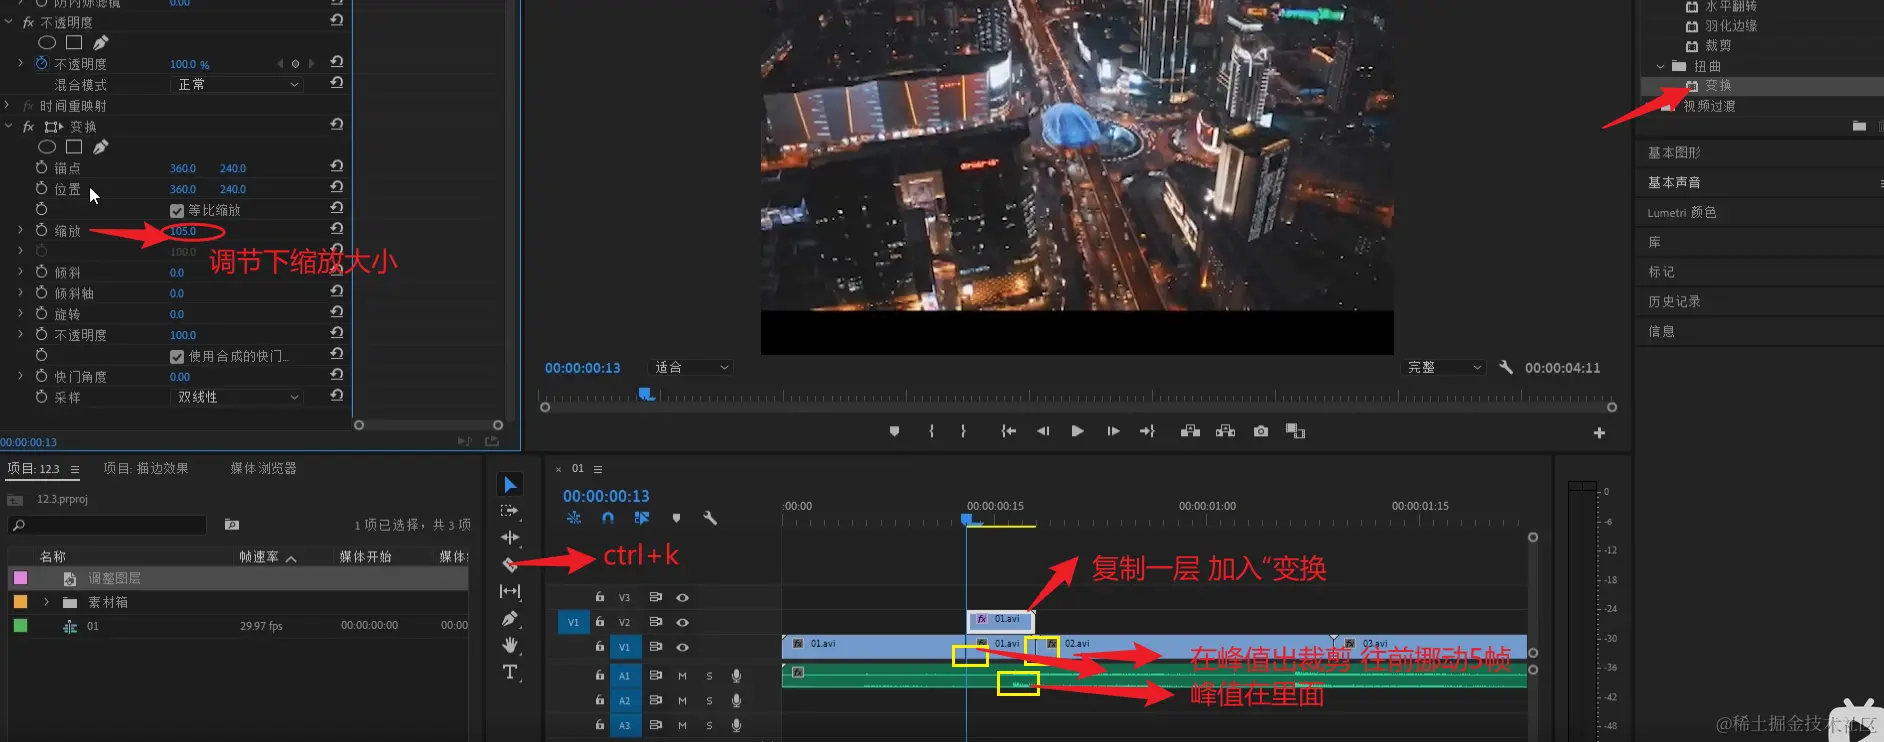This screenshot has height=742, width=1884.
Task: Open the 混合模式 dropdown showing 正常
Action: click(x=238, y=85)
